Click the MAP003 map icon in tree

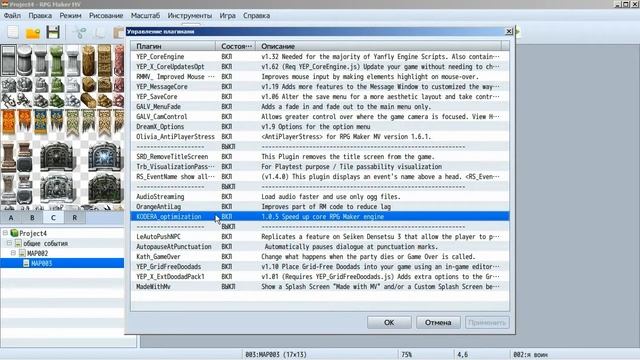click(x=26, y=263)
